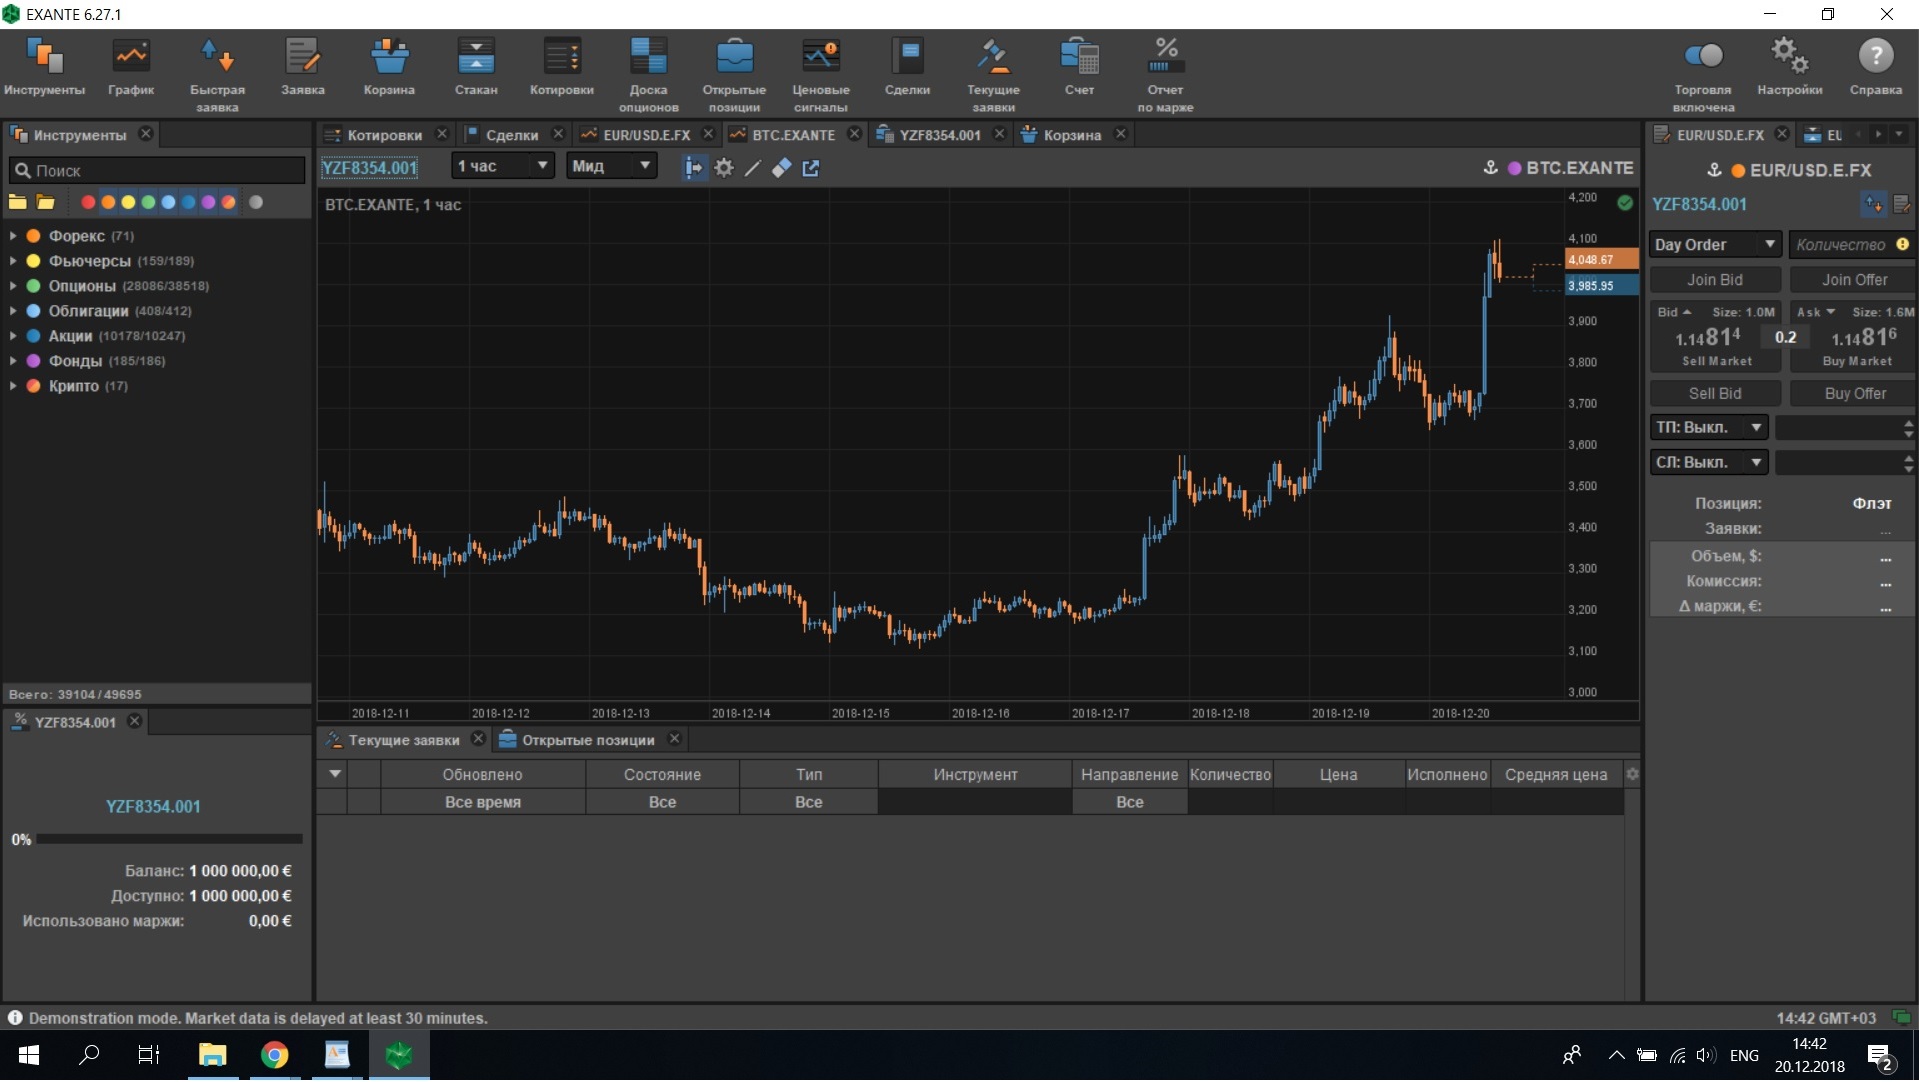This screenshot has height=1082, width=1919.
Task: Open the СЛ: Выкл. stop loss dropdown
Action: tap(1708, 463)
